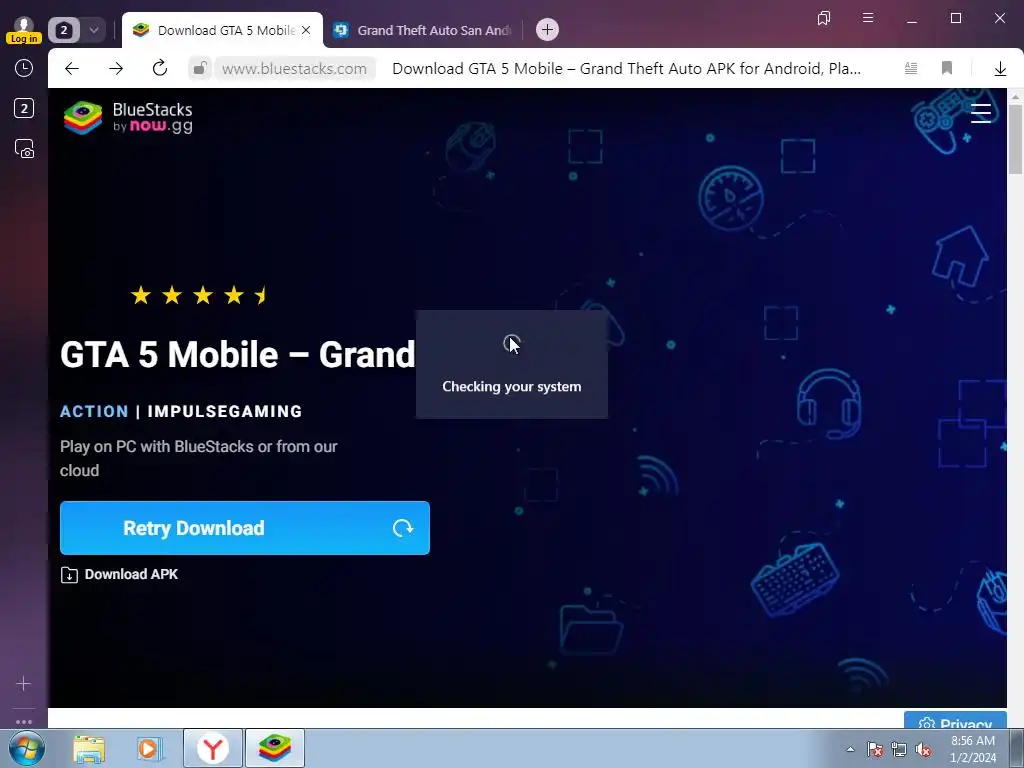Click the network tray icon

click(x=899, y=749)
